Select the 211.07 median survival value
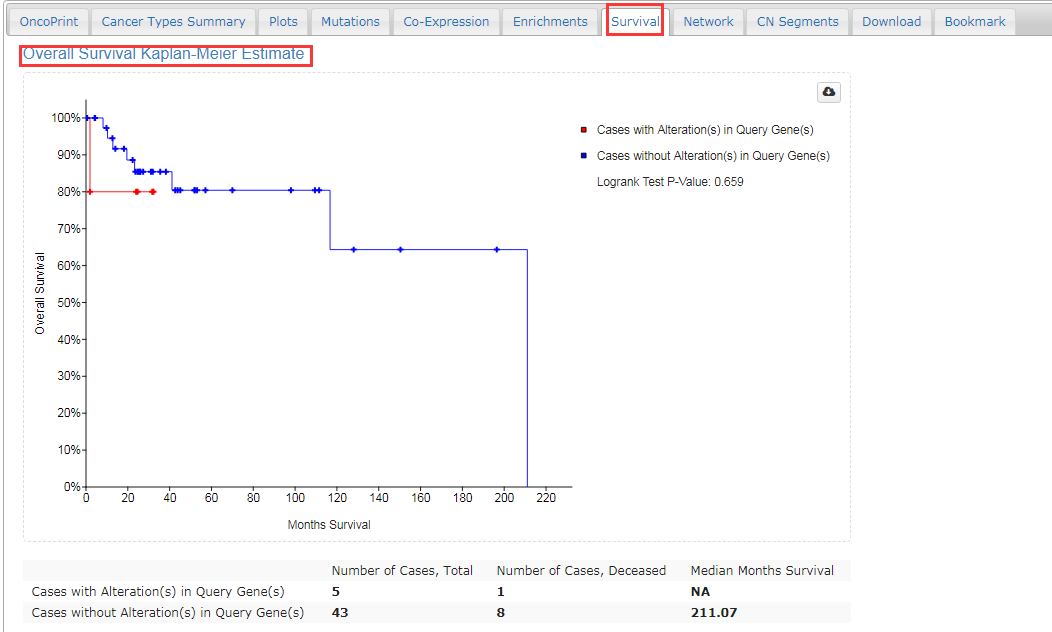This screenshot has height=632, width=1052. [x=714, y=613]
